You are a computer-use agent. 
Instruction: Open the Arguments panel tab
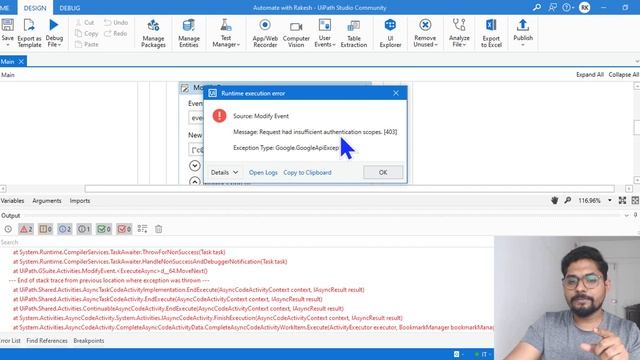(x=47, y=201)
